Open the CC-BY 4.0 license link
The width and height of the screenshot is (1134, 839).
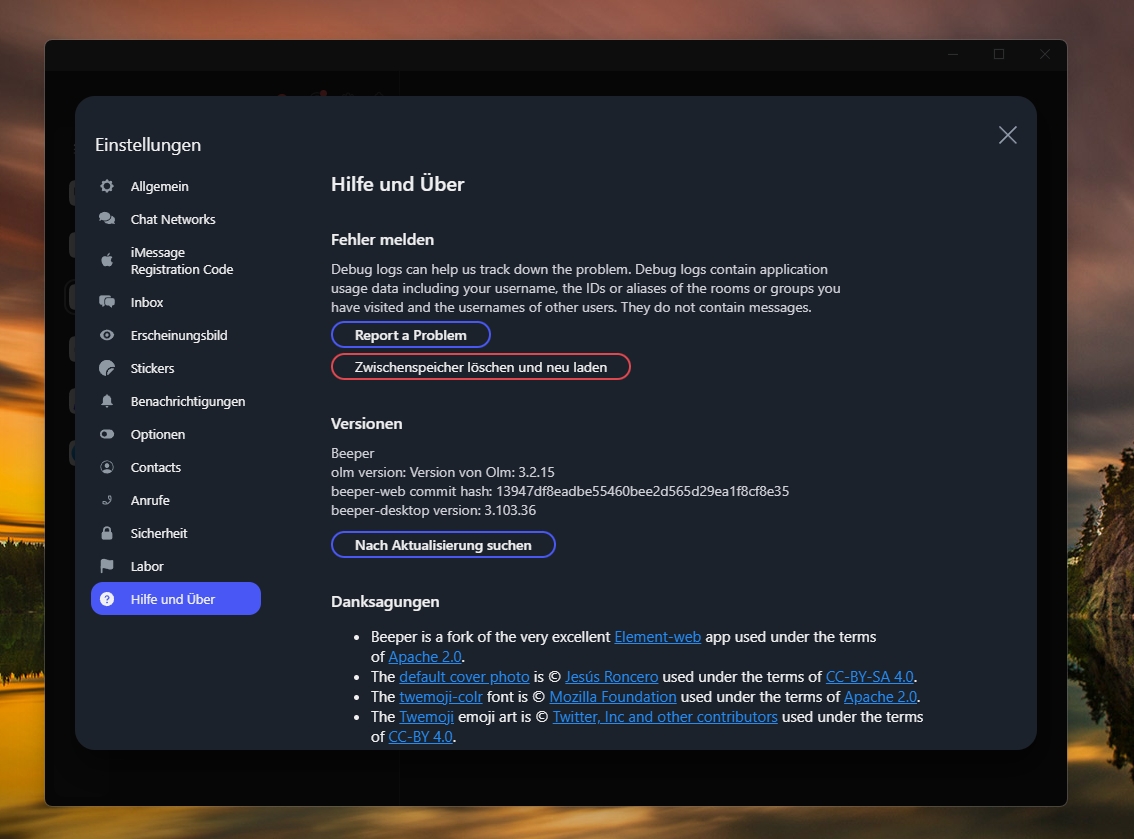(x=420, y=736)
